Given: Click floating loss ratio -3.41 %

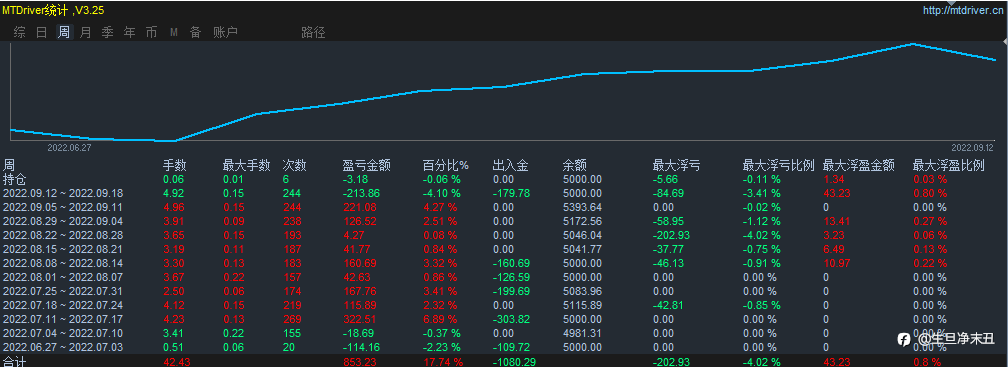Looking at the screenshot, I should point(762,193).
